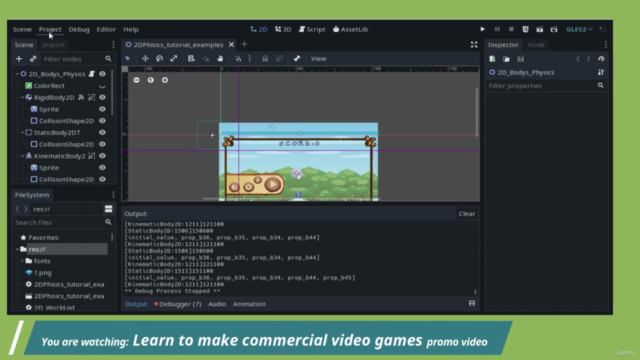Open the AssetLib workspace
640x360 pixels.
pos(350,29)
